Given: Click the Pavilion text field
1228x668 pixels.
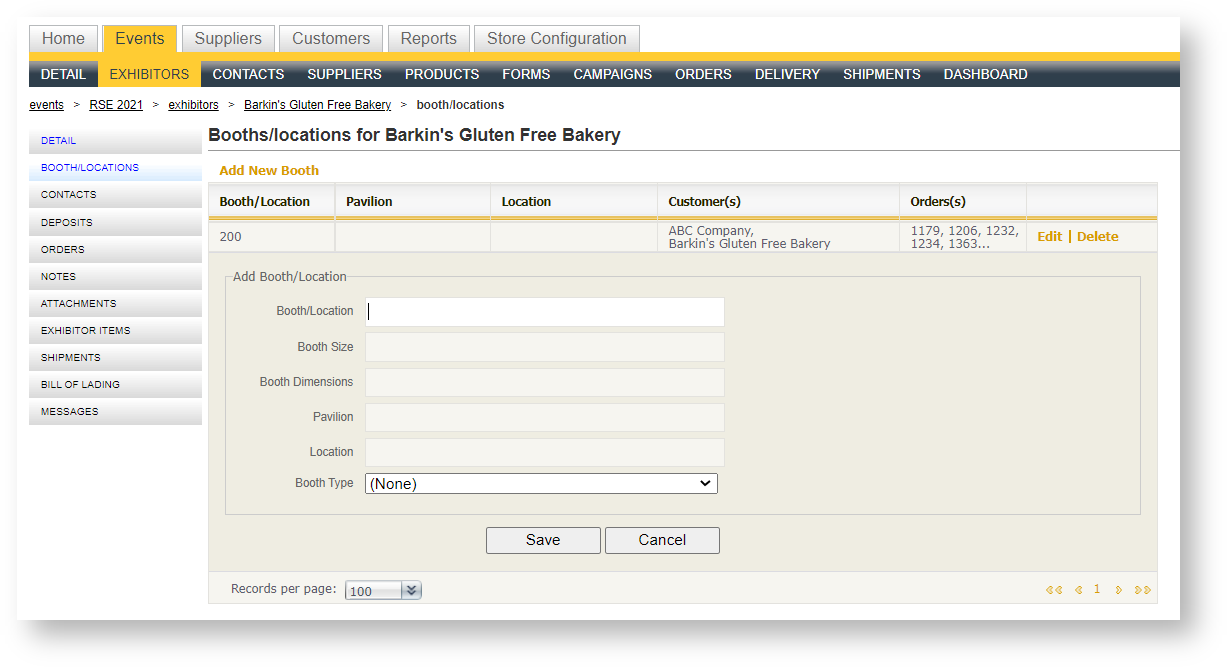Looking at the screenshot, I should [544, 417].
